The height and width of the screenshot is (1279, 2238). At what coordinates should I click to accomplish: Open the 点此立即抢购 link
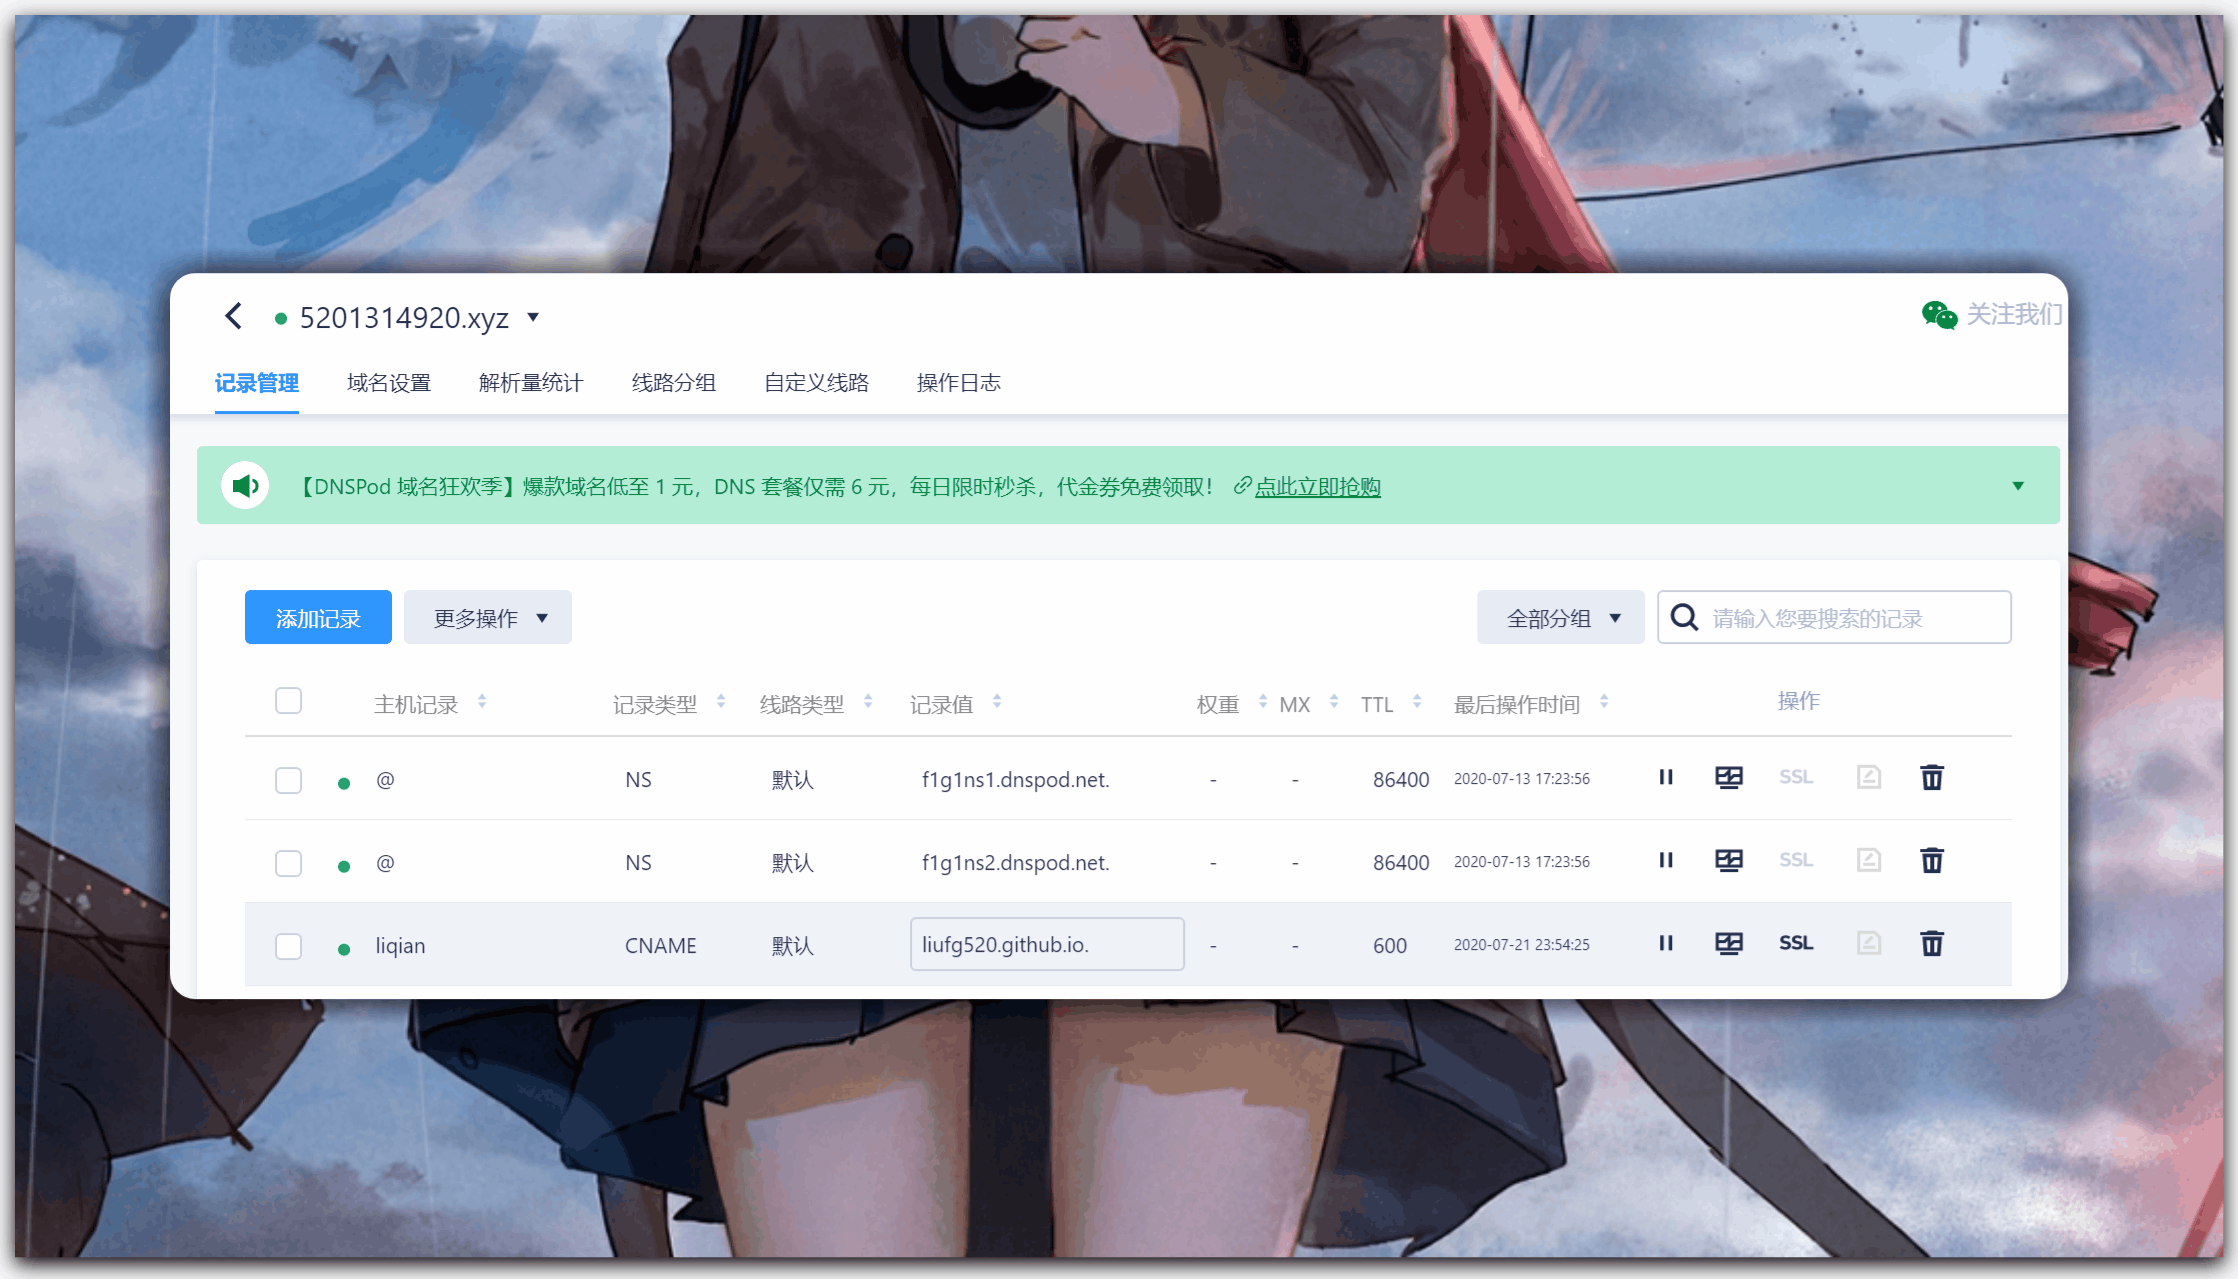(1317, 487)
